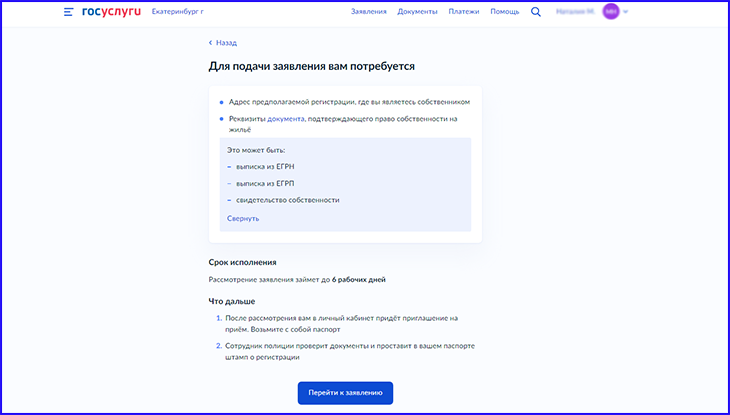Screen dimensions: 730x415
Task: Click the 'выписка из ЕГРП' list item
Action: 266,183
